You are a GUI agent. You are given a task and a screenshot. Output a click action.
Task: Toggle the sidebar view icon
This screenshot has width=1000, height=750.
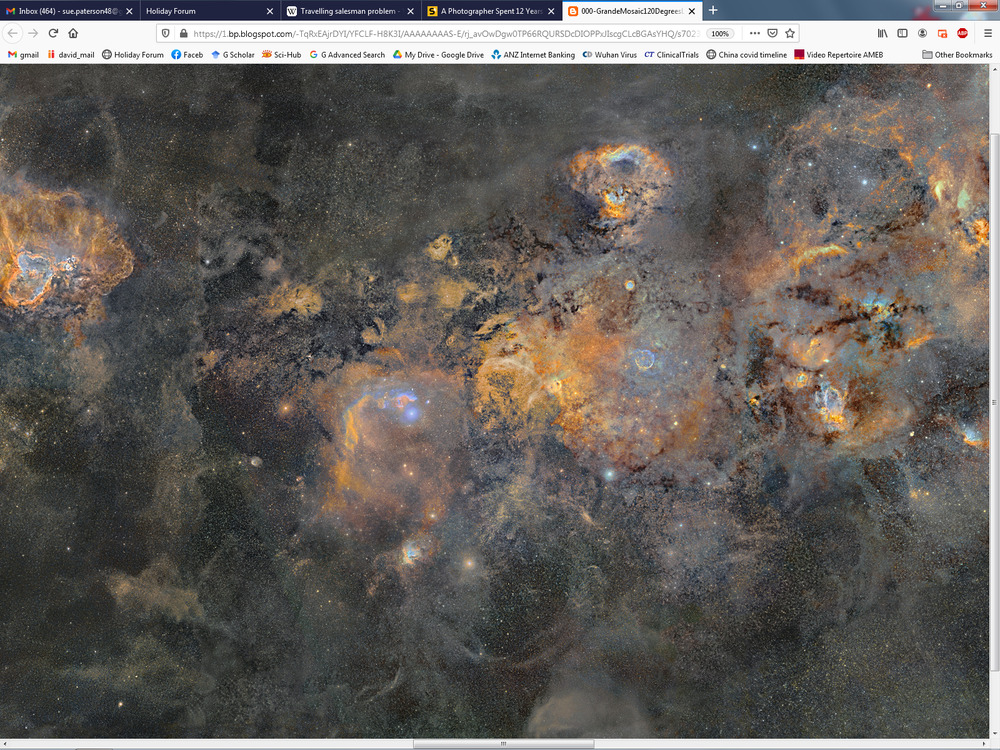click(x=902, y=33)
